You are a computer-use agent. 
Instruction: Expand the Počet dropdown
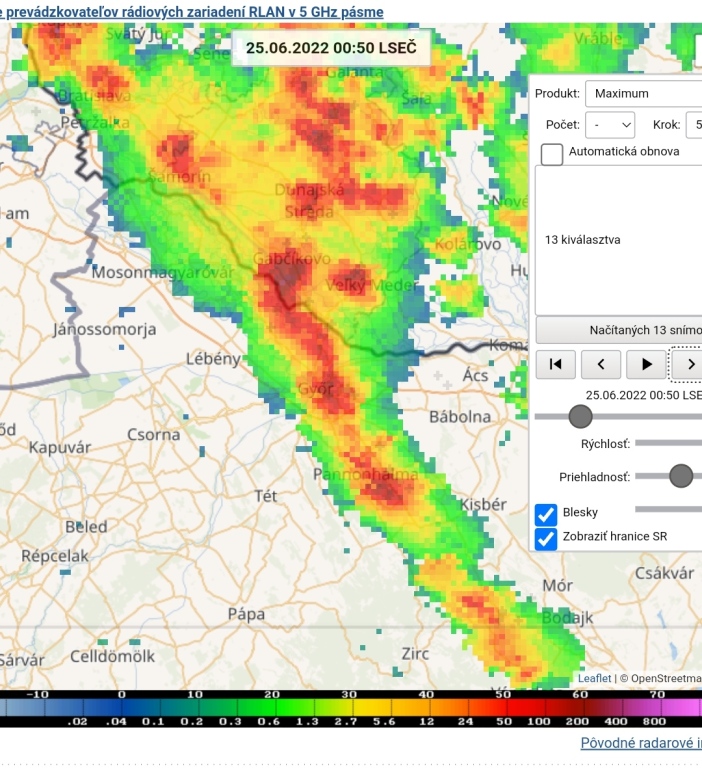click(611, 125)
